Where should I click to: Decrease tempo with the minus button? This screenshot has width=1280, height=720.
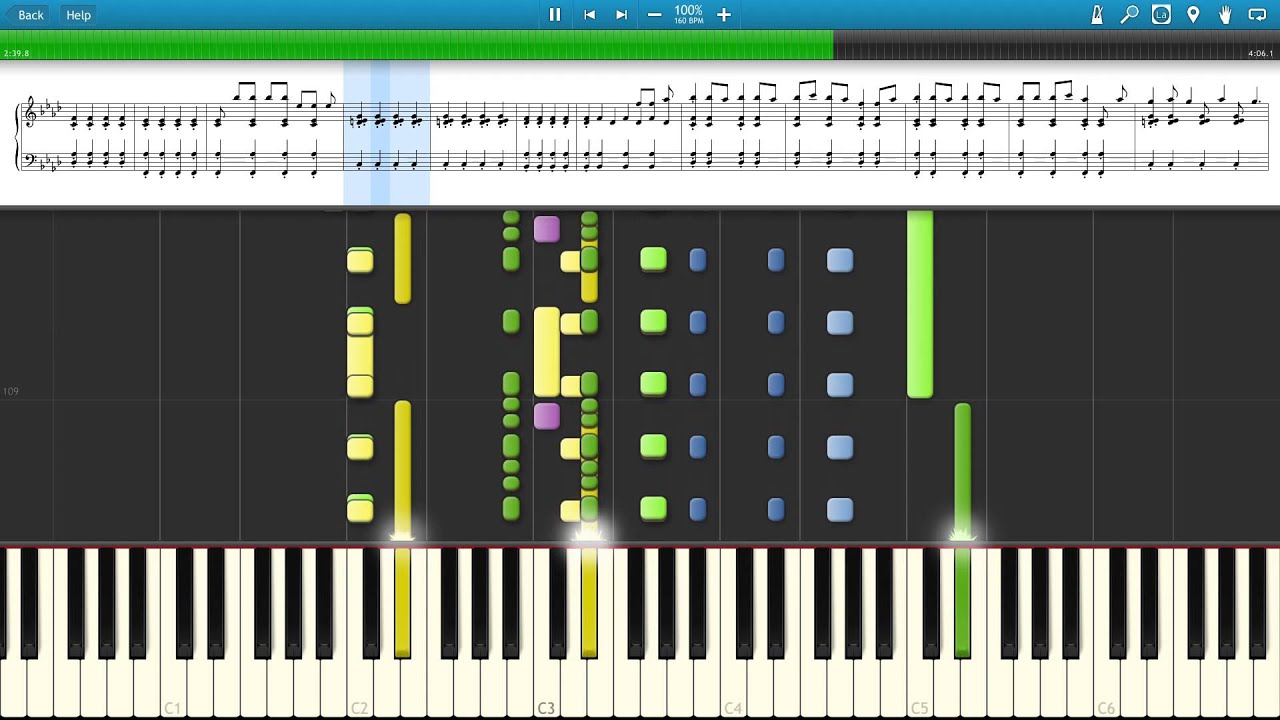tap(654, 15)
